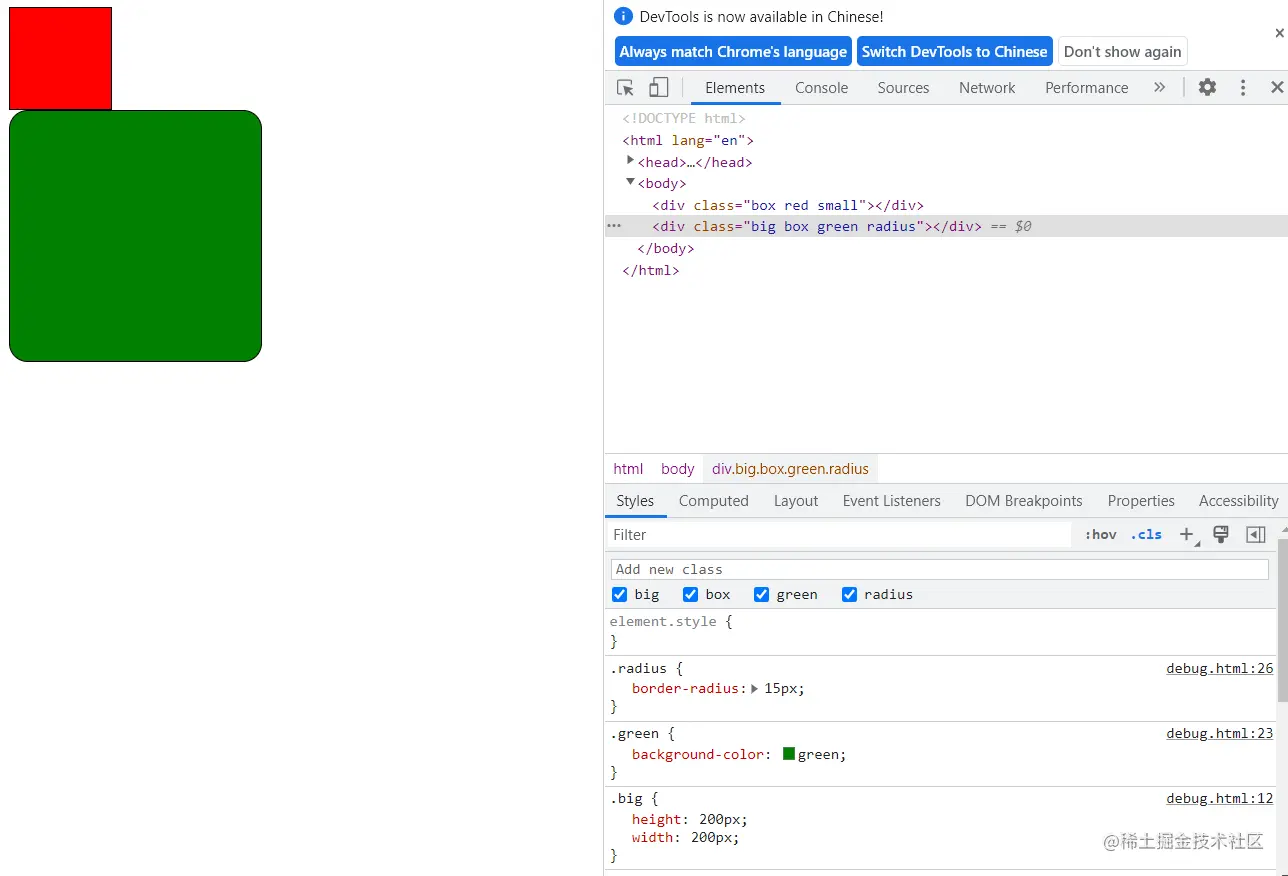Activate the inspect element picker icon
Viewport: 1288px width, 876px height.
(x=626, y=88)
